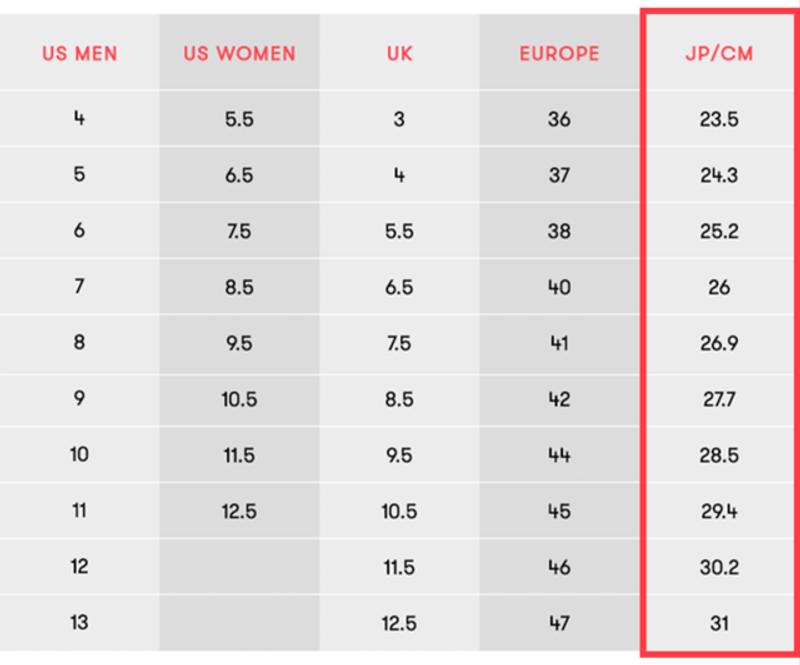This screenshot has width=800, height=665.
Task: Click the EUROPE column header
Action: click(x=559, y=54)
